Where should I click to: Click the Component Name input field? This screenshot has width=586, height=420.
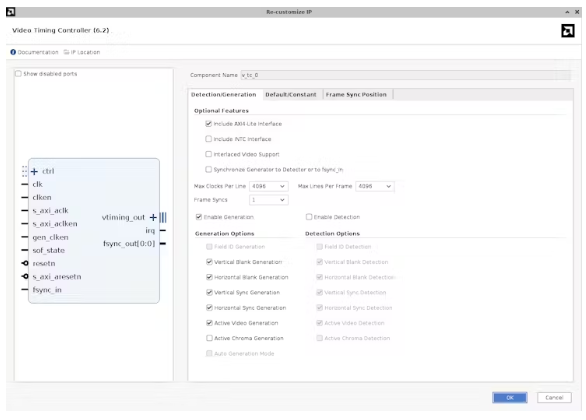point(406,75)
